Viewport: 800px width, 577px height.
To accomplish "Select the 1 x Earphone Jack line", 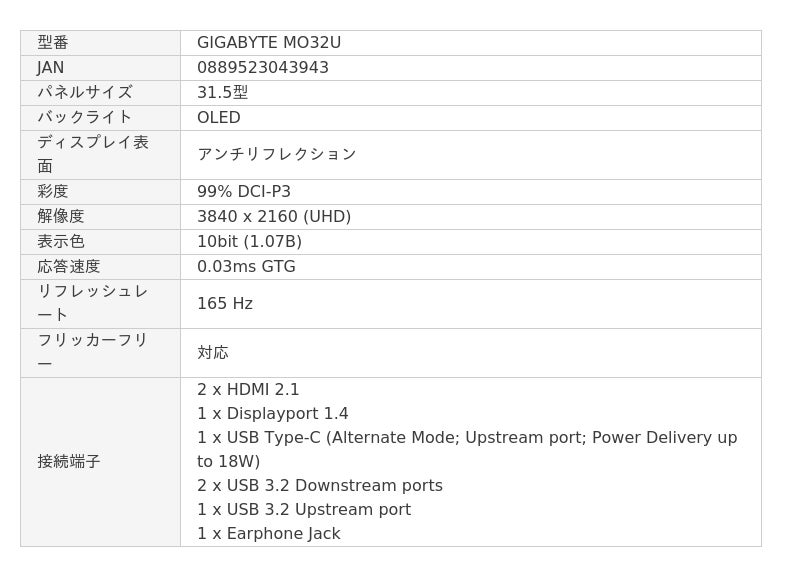I will pyautogui.click(x=268, y=534).
